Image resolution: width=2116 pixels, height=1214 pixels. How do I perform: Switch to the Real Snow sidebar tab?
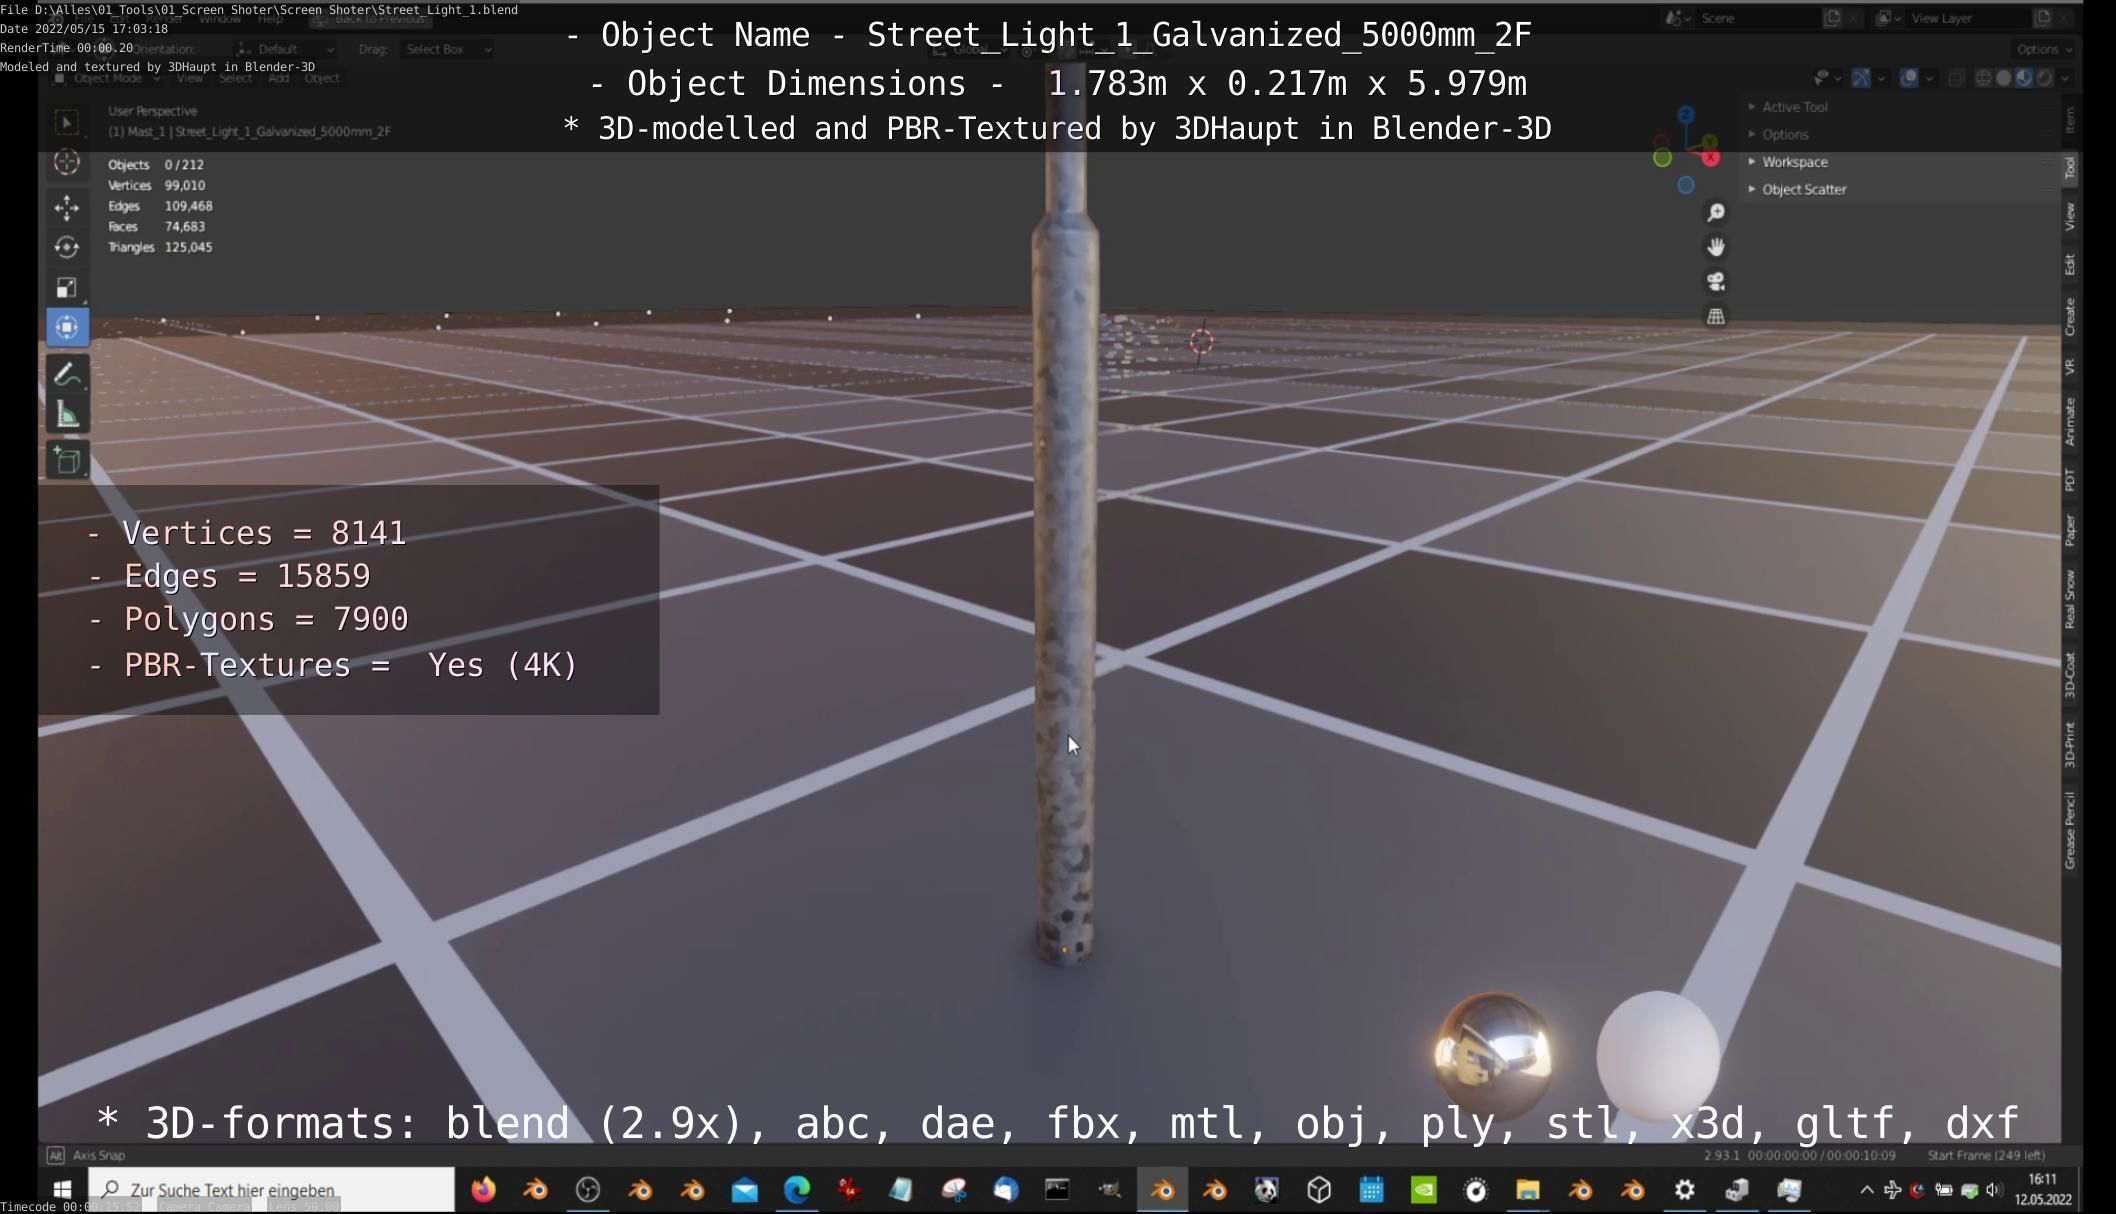pos(2071,599)
